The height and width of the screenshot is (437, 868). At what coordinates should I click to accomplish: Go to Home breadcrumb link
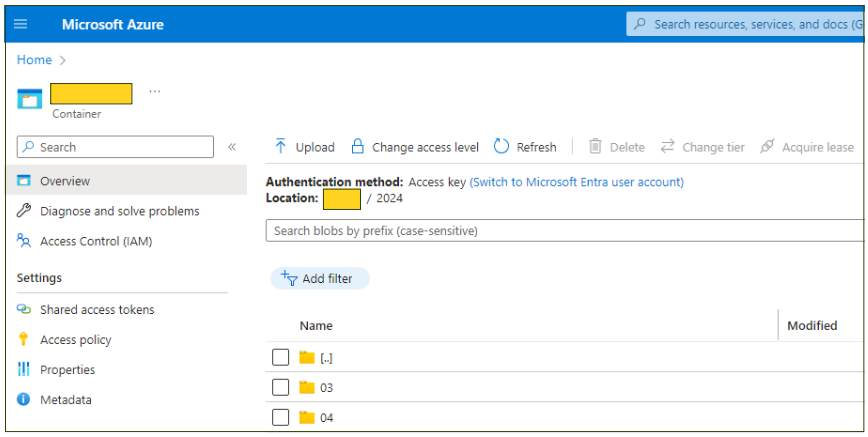coord(34,60)
